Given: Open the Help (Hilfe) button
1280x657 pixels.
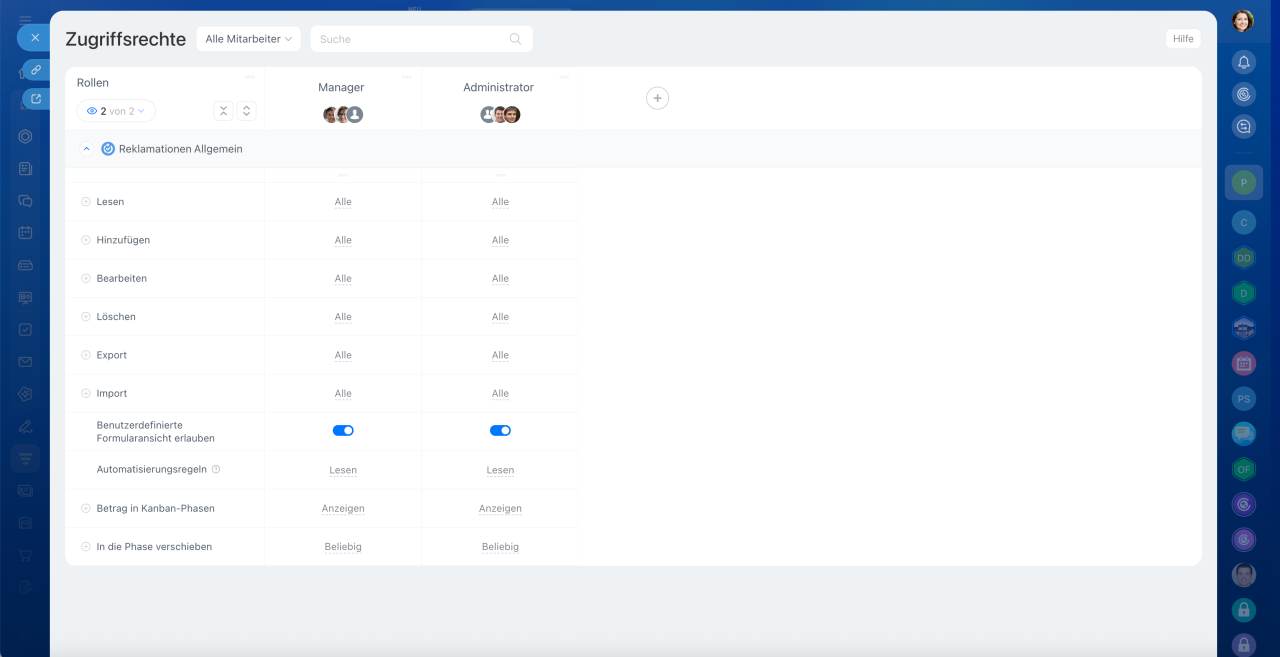Looking at the screenshot, I should [x=1183, y=39].
